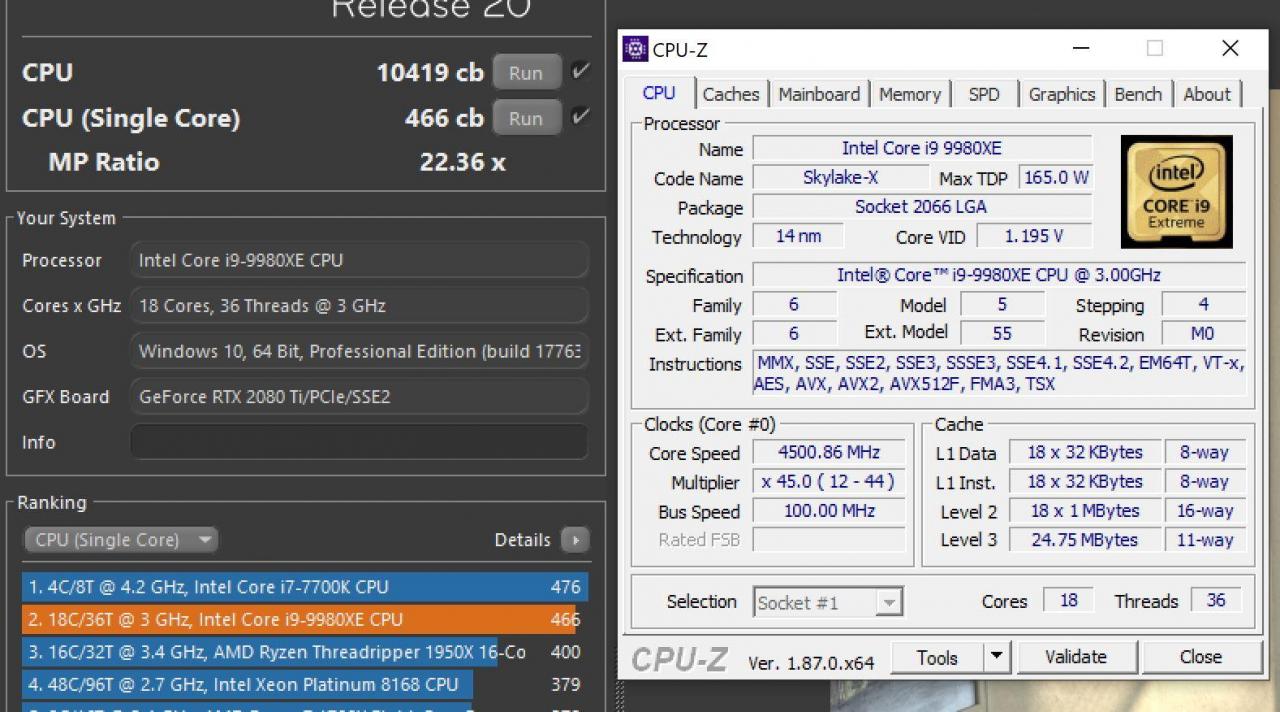
Task: Click the CPU-Z application icon in the title bar
Action: coord(634,48)
